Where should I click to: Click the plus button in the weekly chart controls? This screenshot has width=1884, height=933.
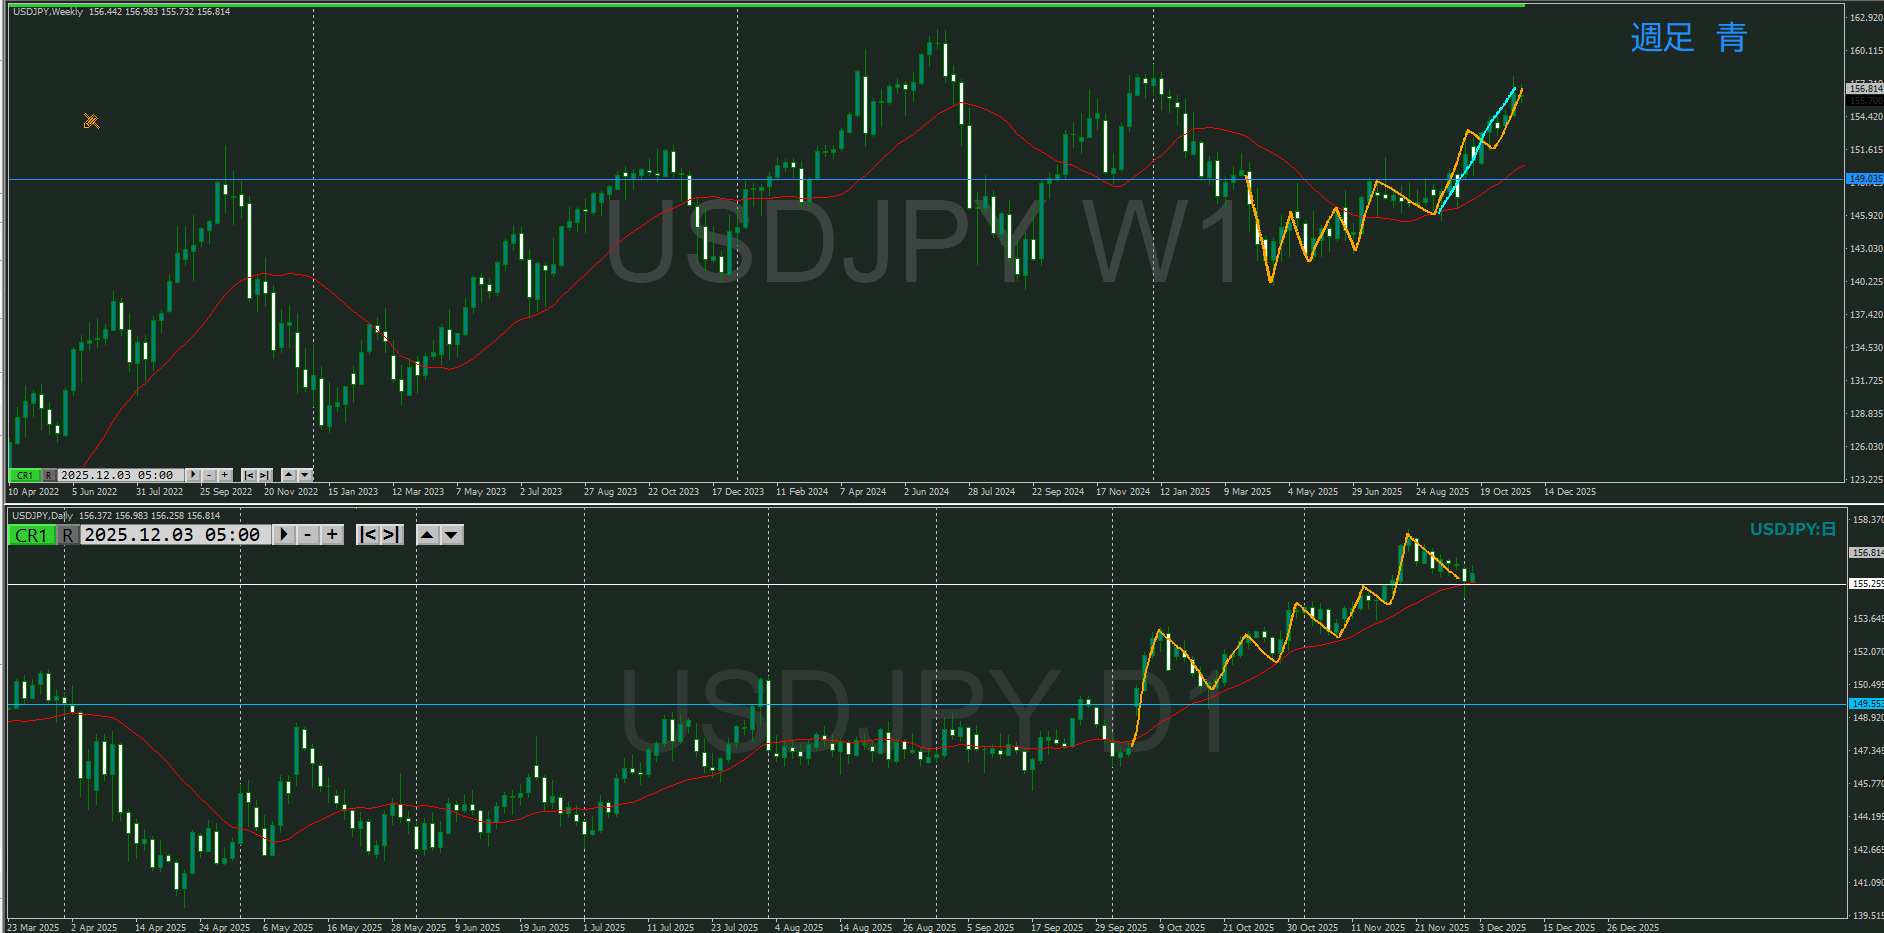[x=224, y=475]
